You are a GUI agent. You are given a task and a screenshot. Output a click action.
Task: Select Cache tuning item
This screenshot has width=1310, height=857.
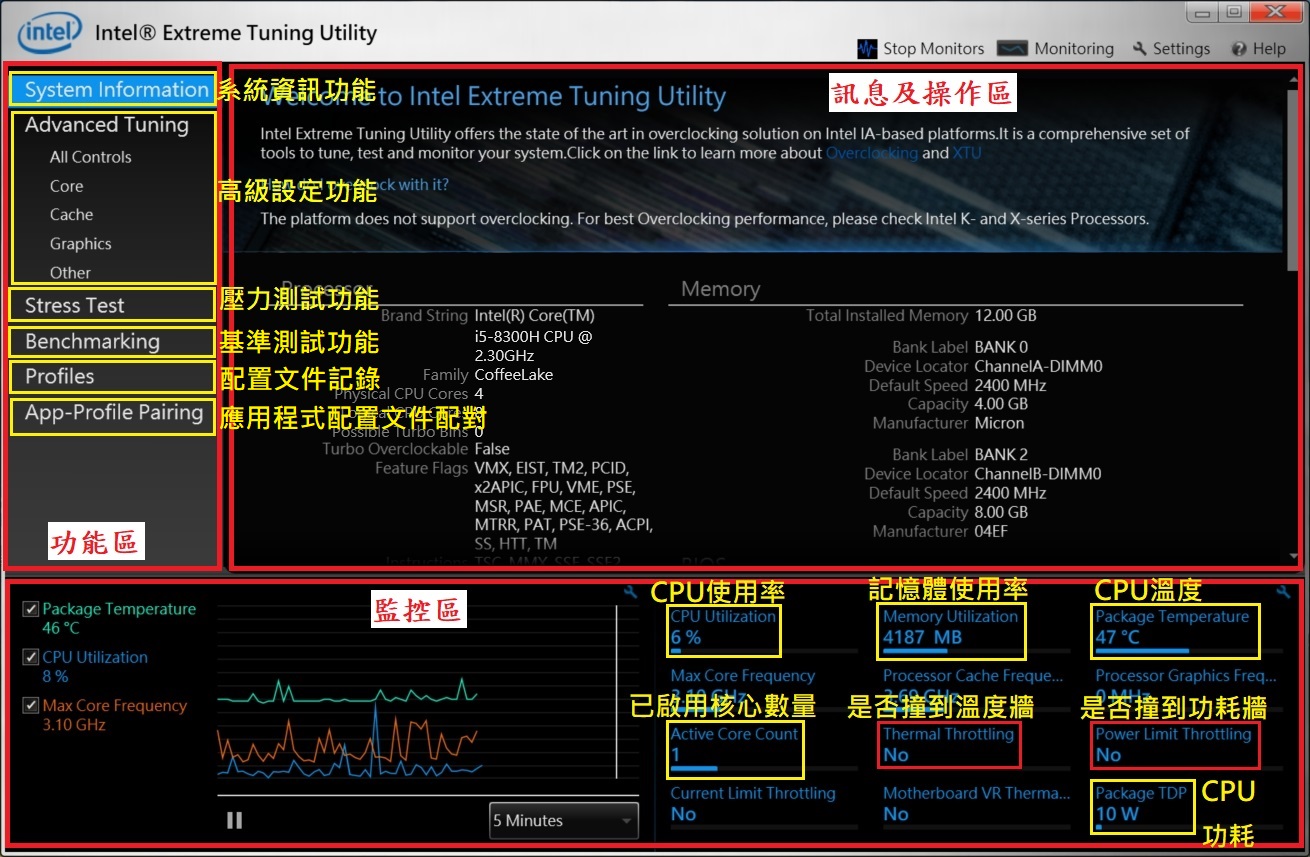71,214
